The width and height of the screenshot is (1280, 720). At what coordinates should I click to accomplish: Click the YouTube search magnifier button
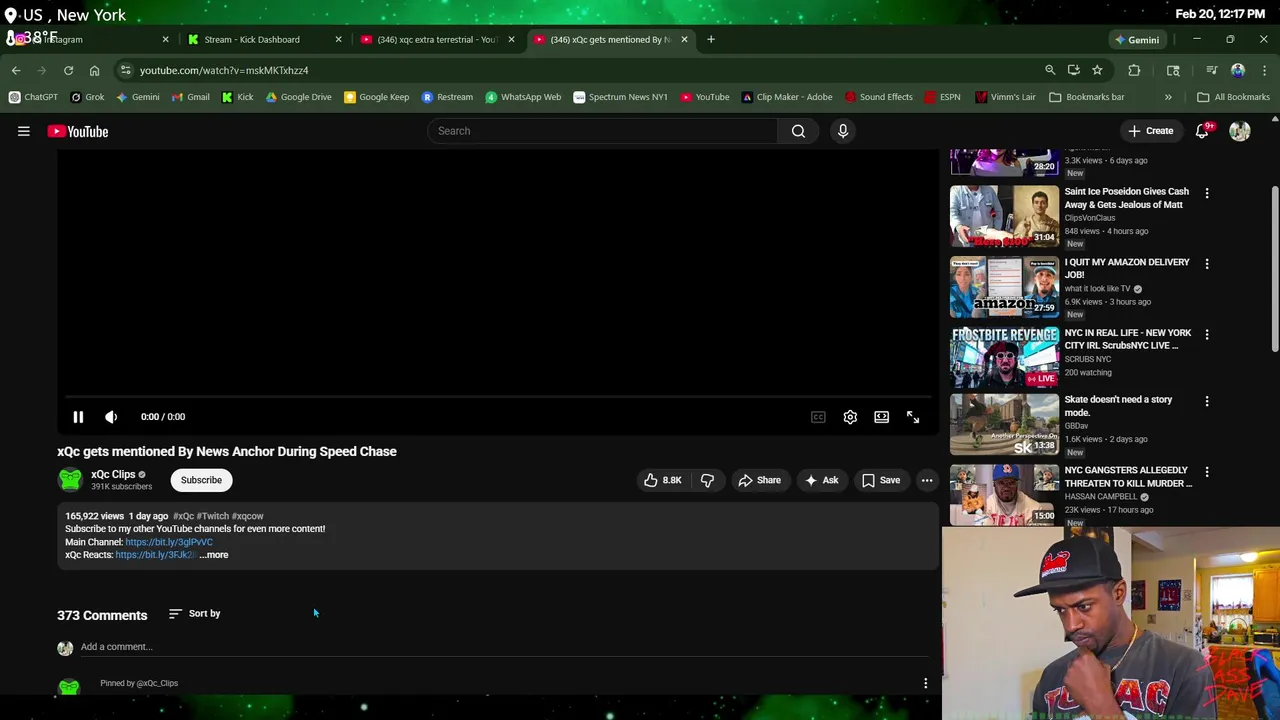pos(798,131)
